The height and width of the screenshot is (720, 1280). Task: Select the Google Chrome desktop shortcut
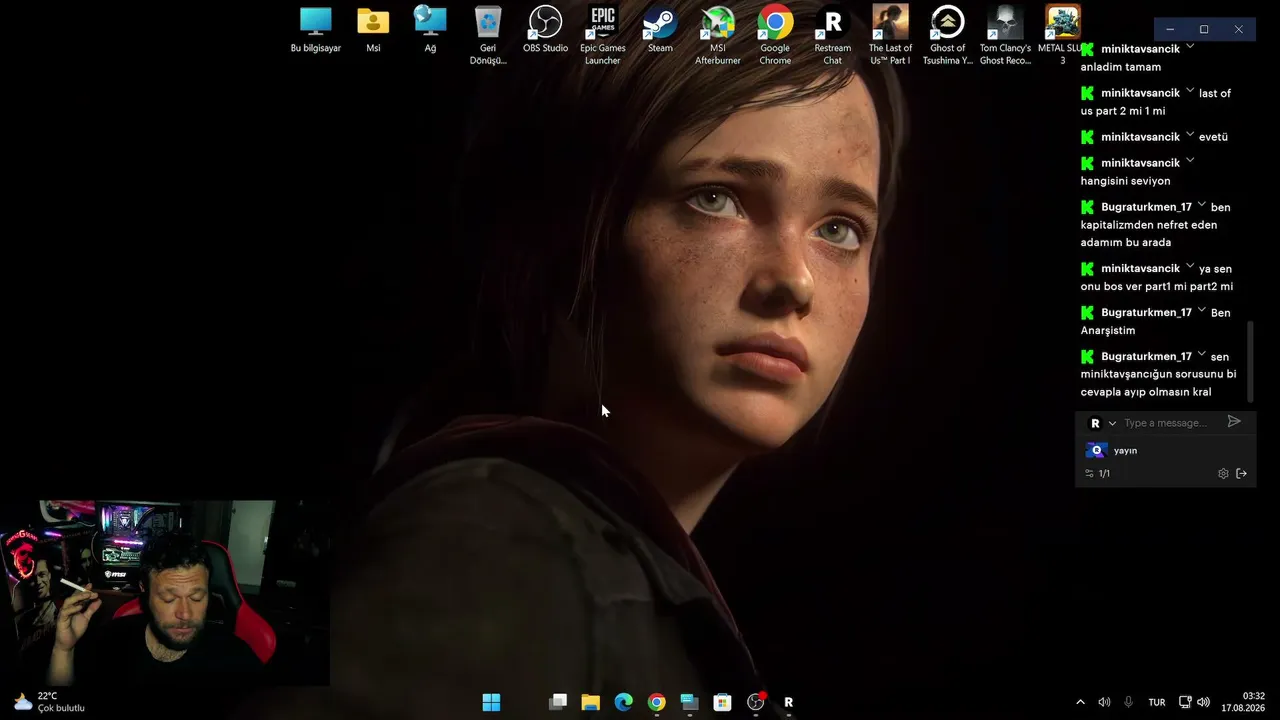[775, 36]
